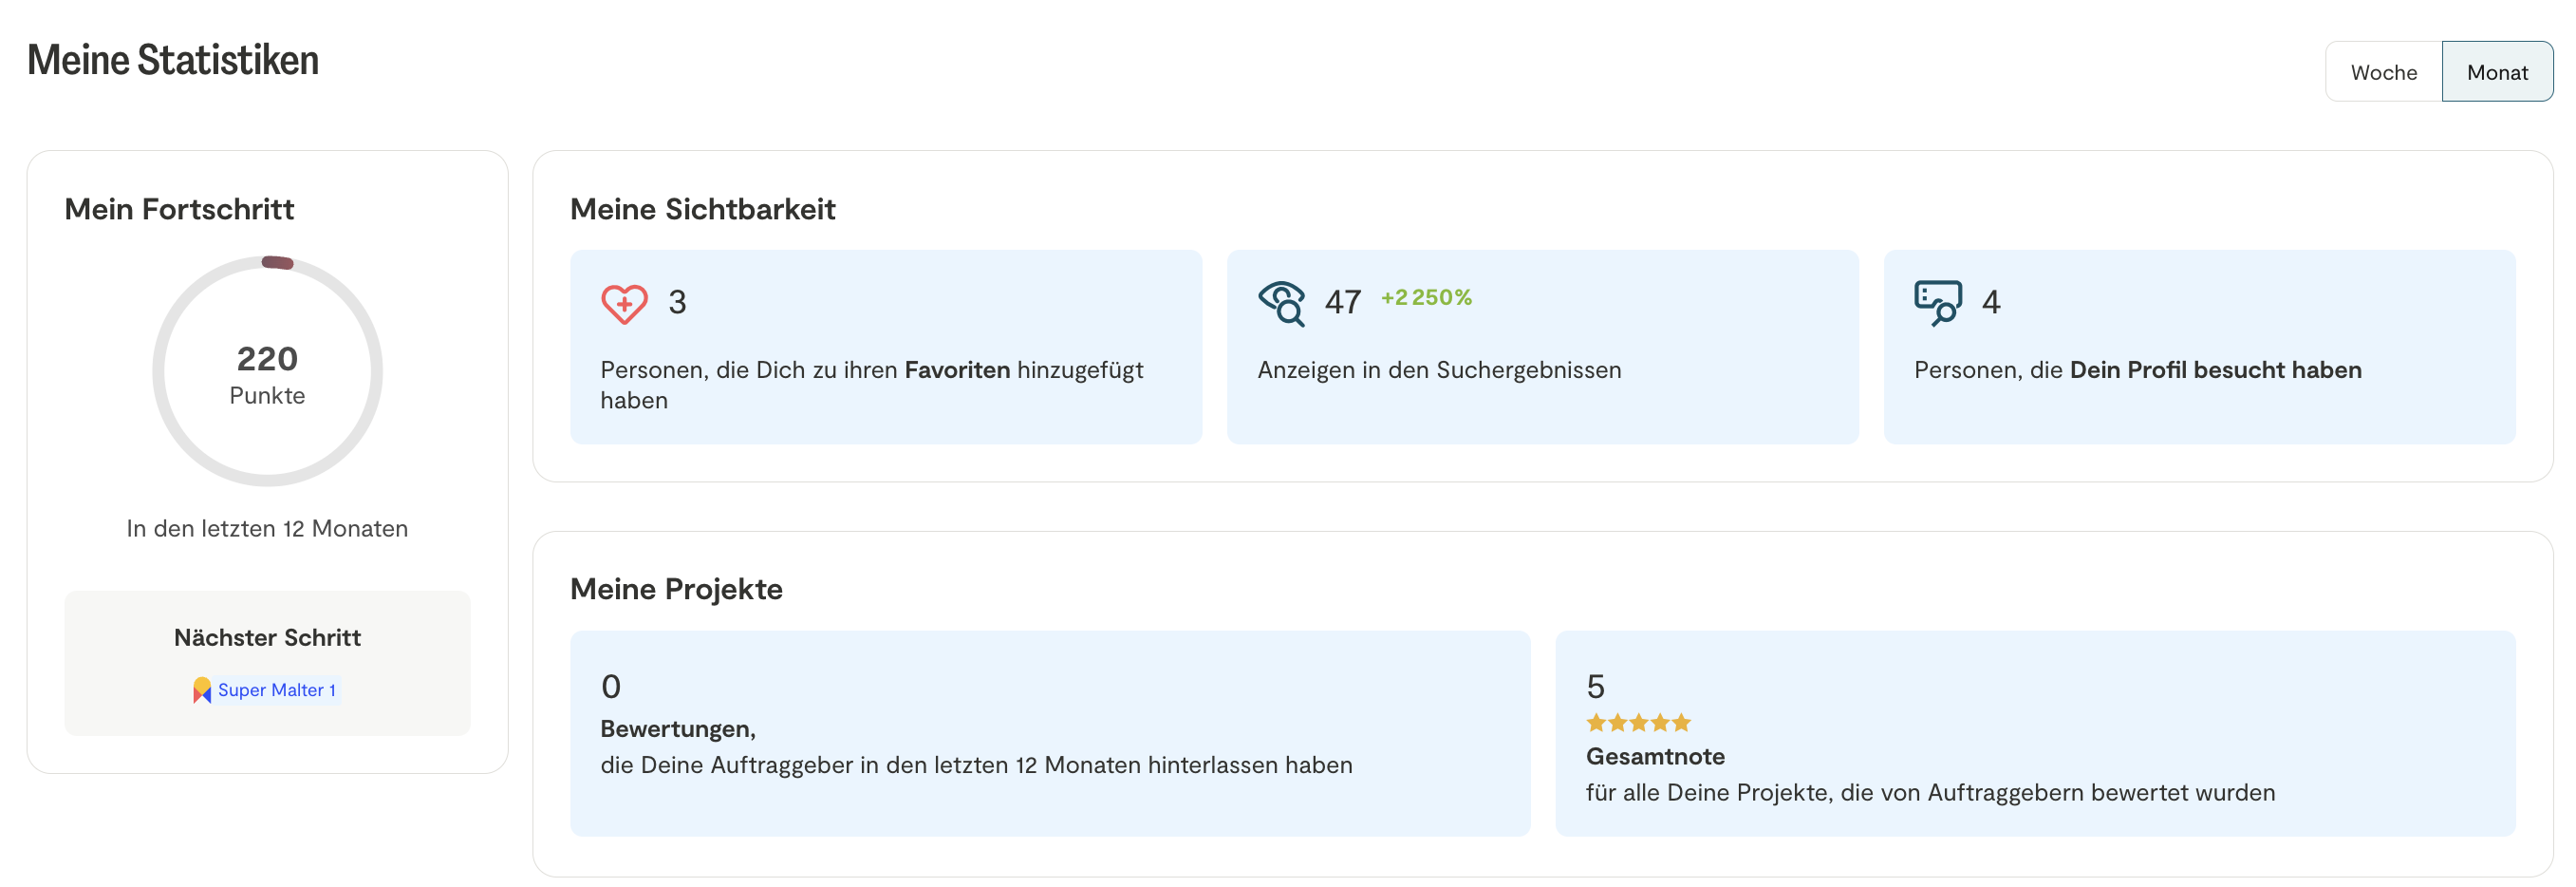Click the eye search impressions icon
The width and height of the screenshot is (2576, 887).
[1281, 303]
